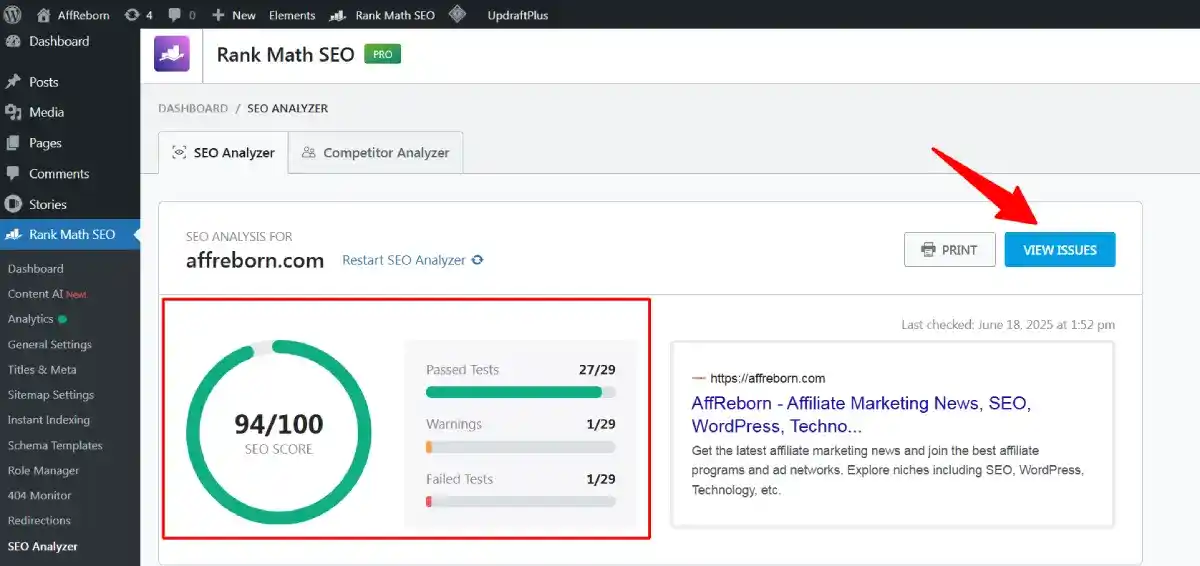Visit the AffReborn site home

[x=72, y=15]
